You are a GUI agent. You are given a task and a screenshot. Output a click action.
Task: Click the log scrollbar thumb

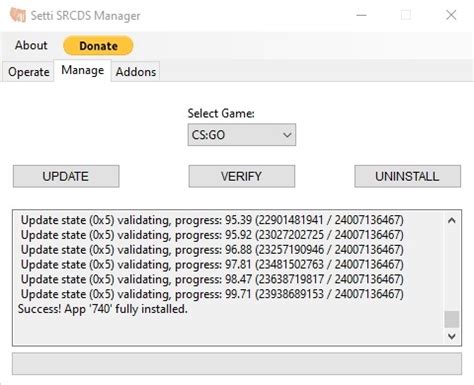click(452, 319)
